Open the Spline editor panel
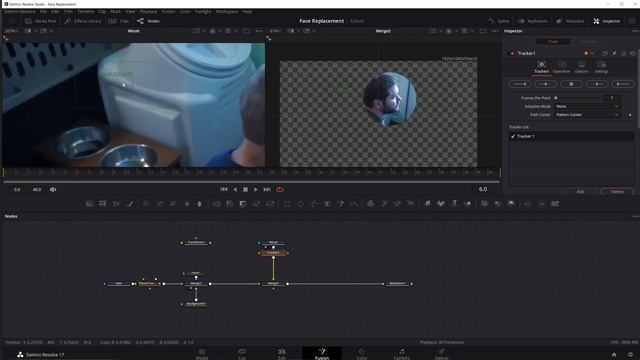 [x=498, y=21]
